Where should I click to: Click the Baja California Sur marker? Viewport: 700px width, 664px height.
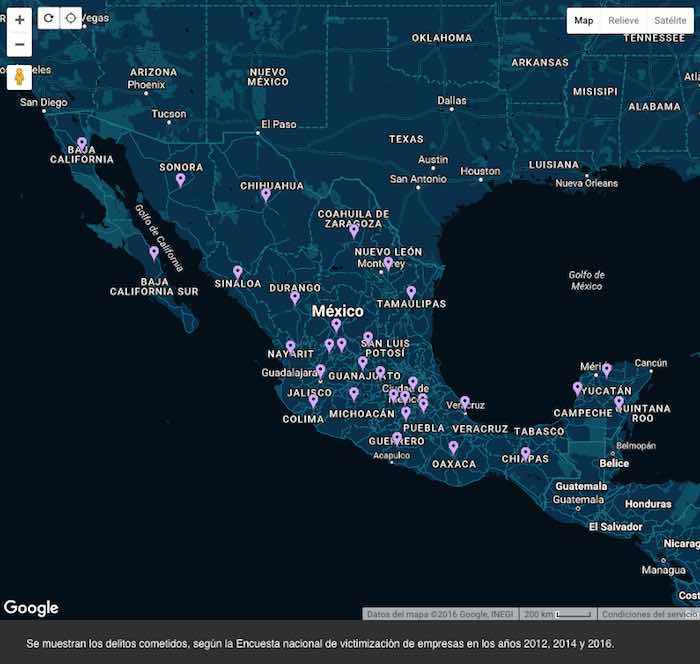(154, 252)
